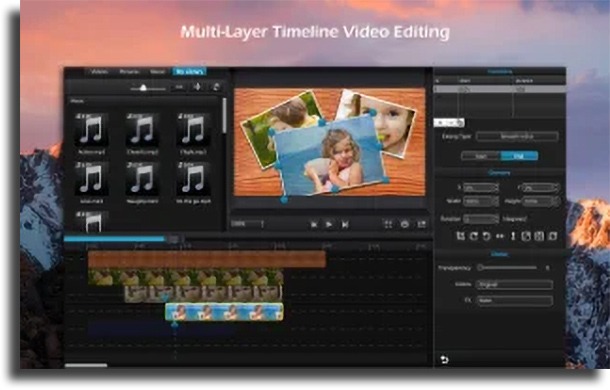
Task: Jump to previous frame in preview controls
Action: 314,225
